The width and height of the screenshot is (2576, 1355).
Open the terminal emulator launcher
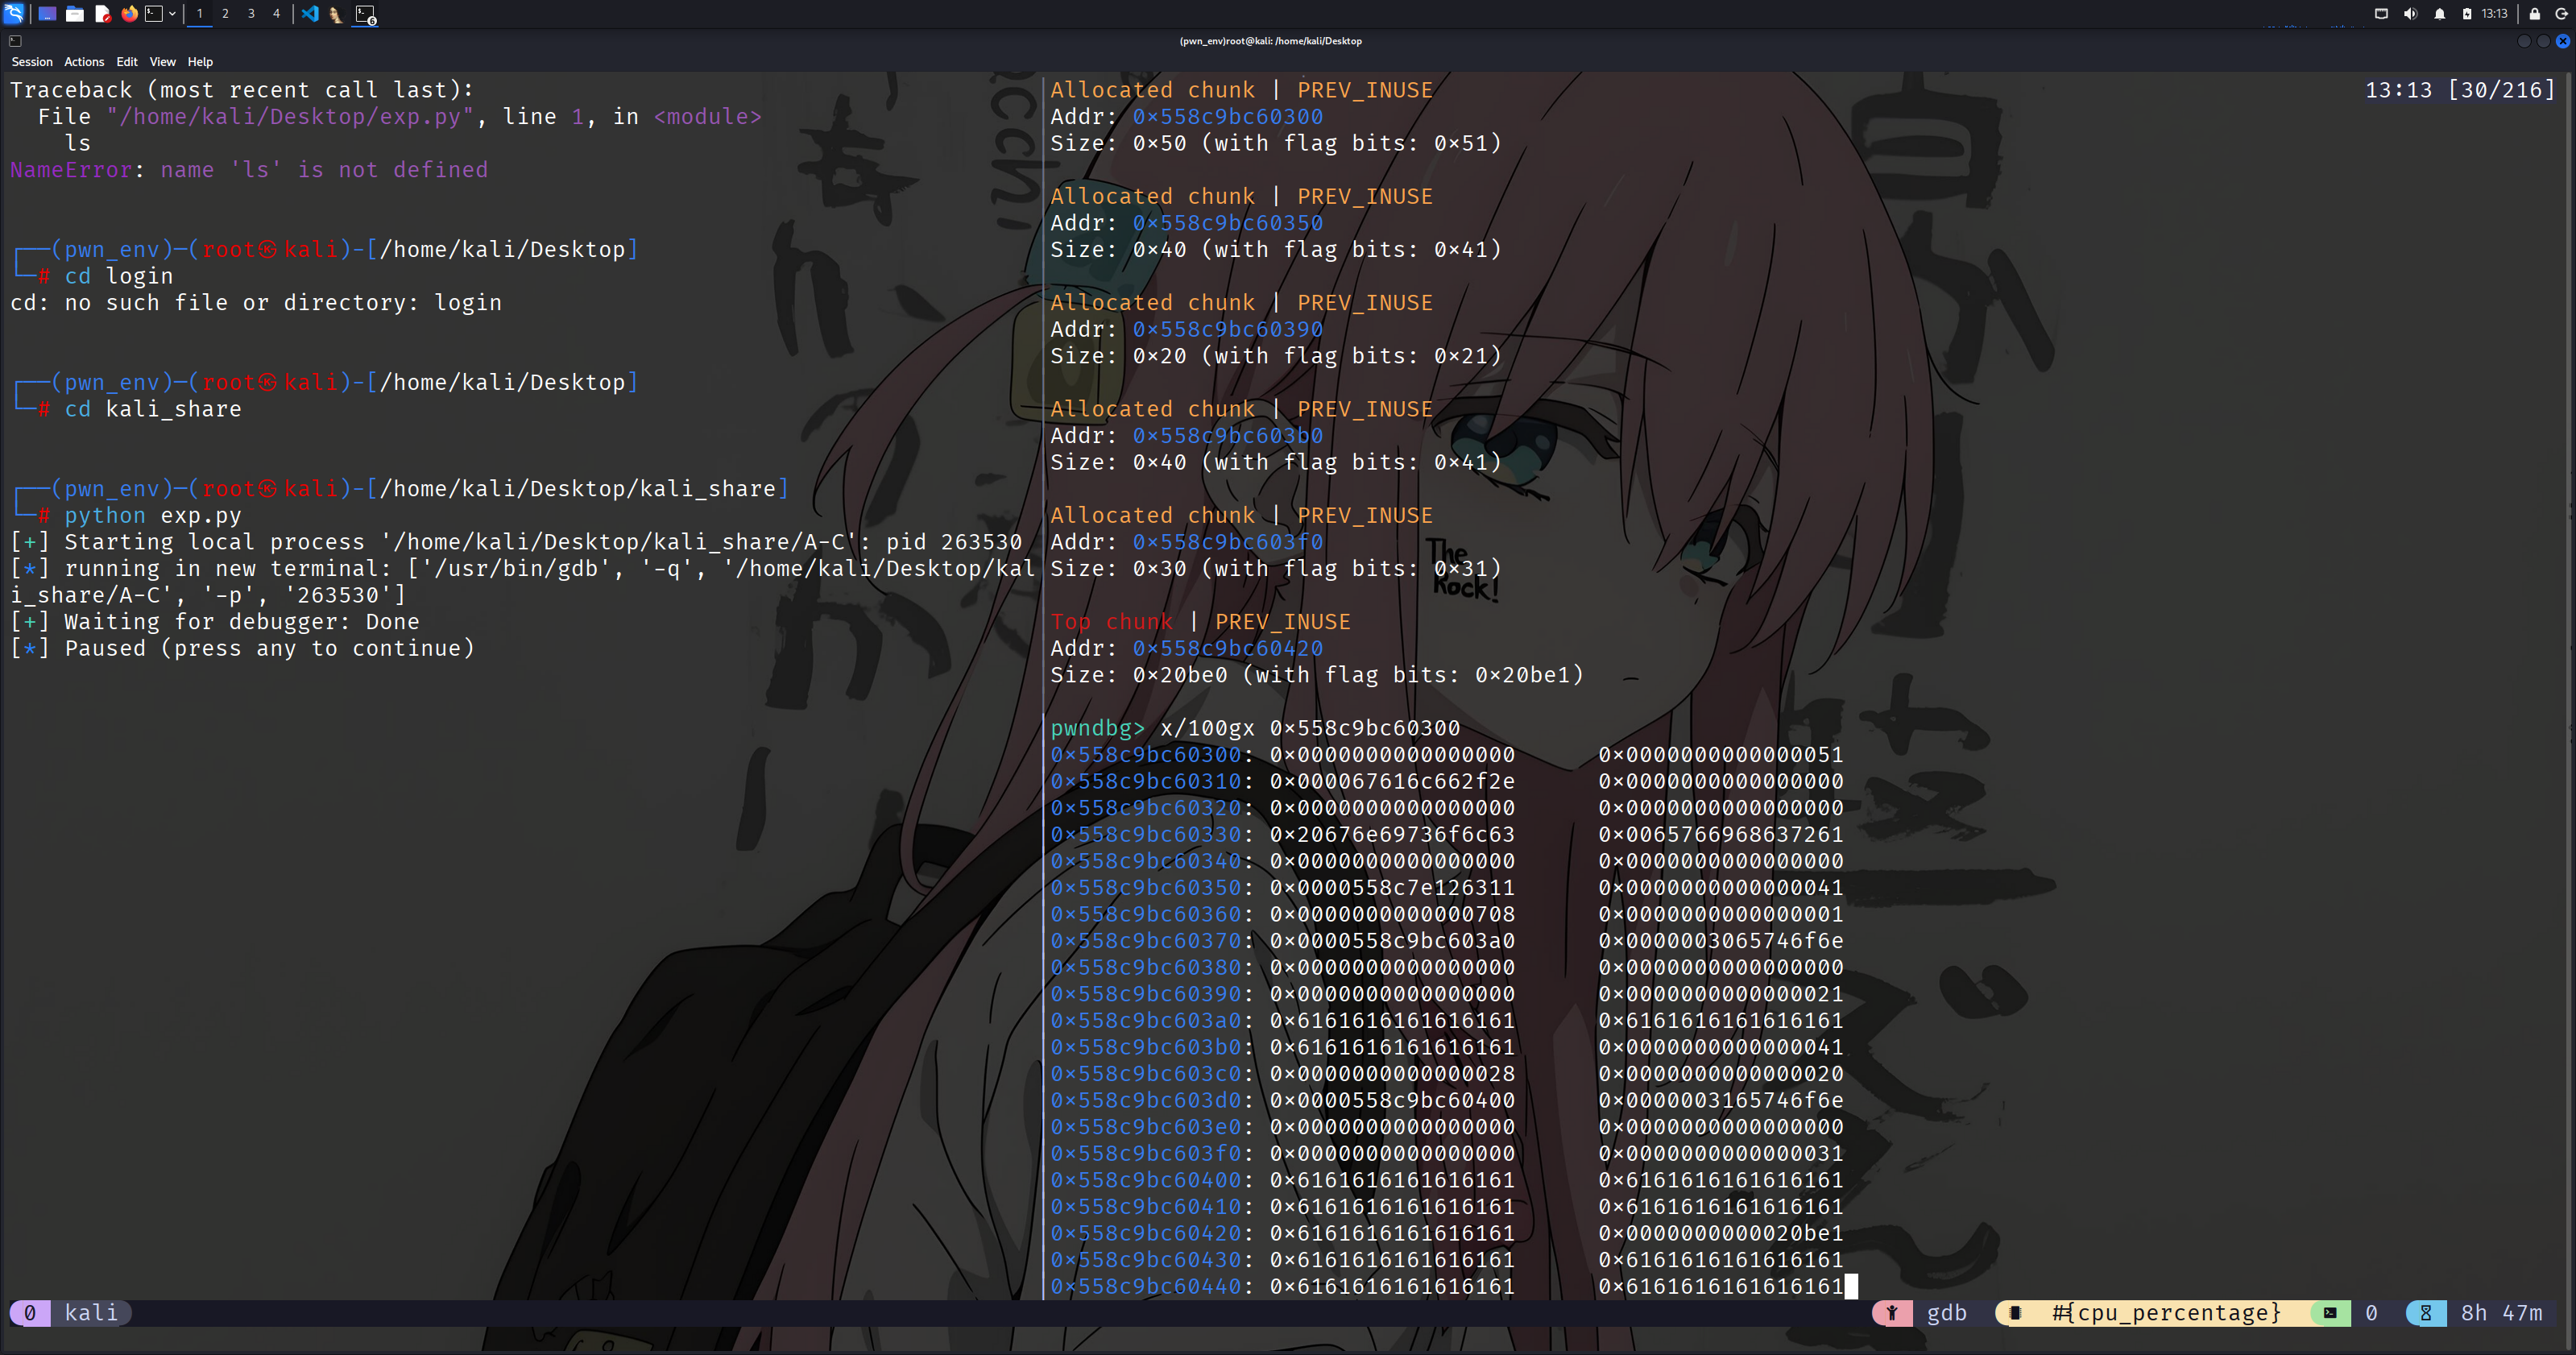click(154, 14)
